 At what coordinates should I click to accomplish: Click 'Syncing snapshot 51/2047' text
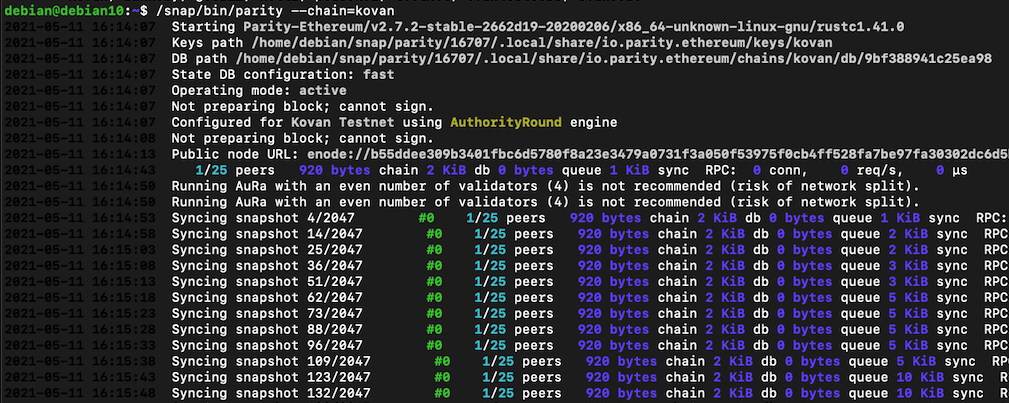266,281
